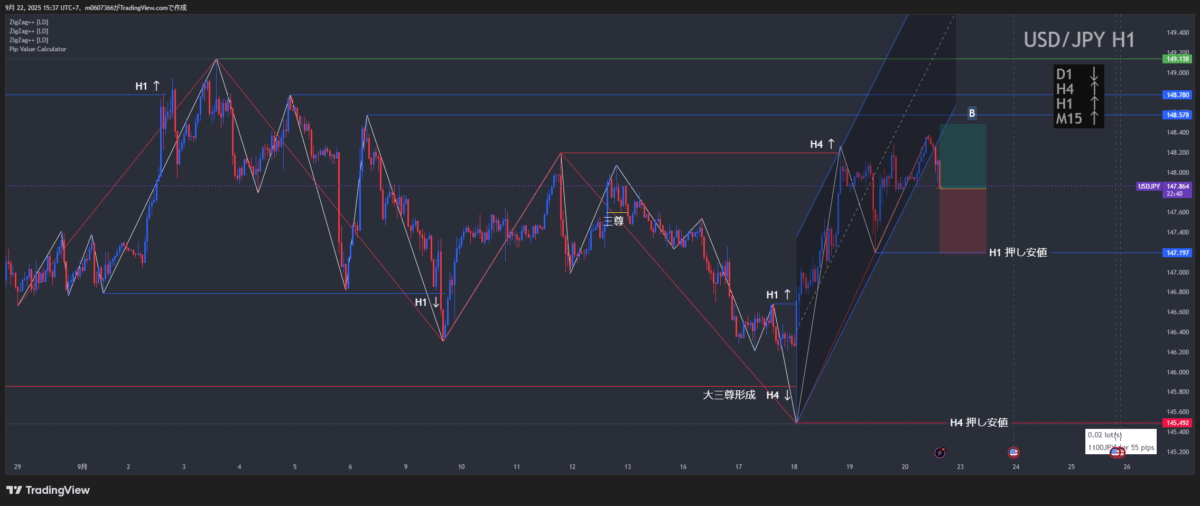
Task: Select the H1 押し安値 text label
Action: [1017, 253]
